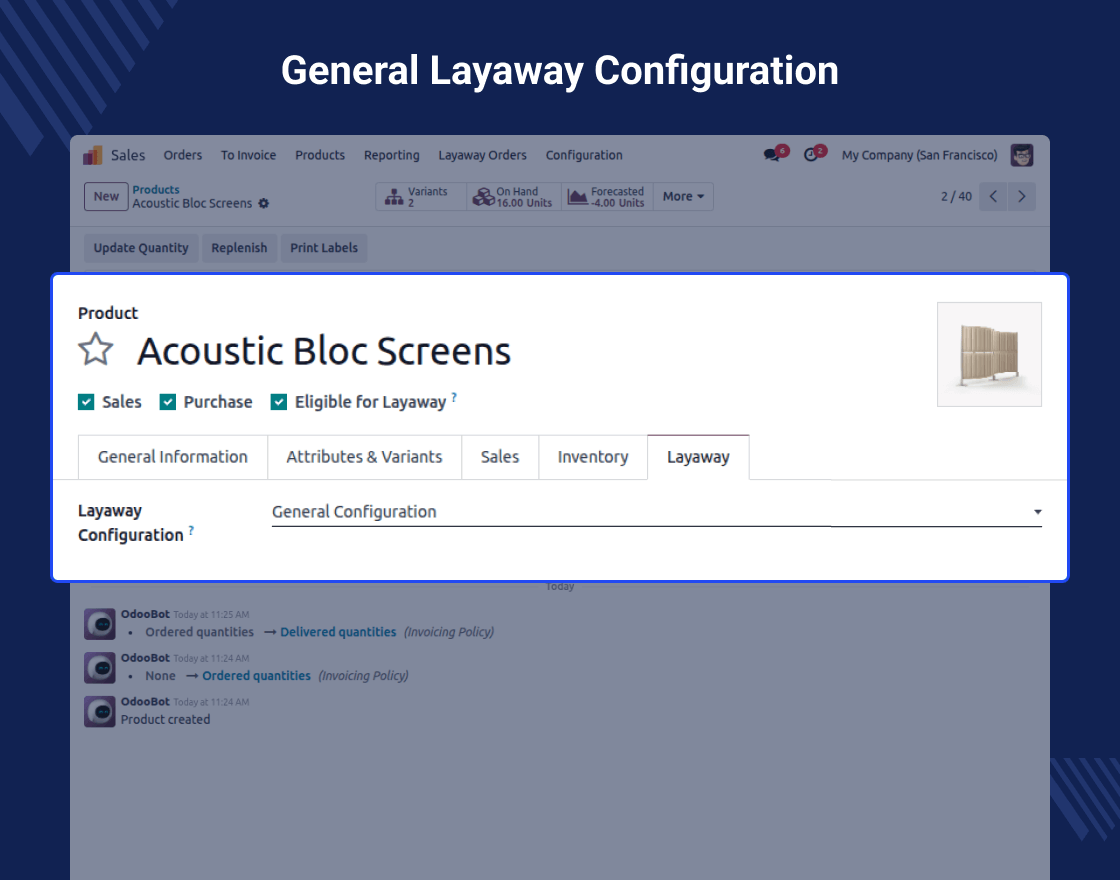Open the To Invoice menu
Viewport: 1120px width, 880px height.
248,155
